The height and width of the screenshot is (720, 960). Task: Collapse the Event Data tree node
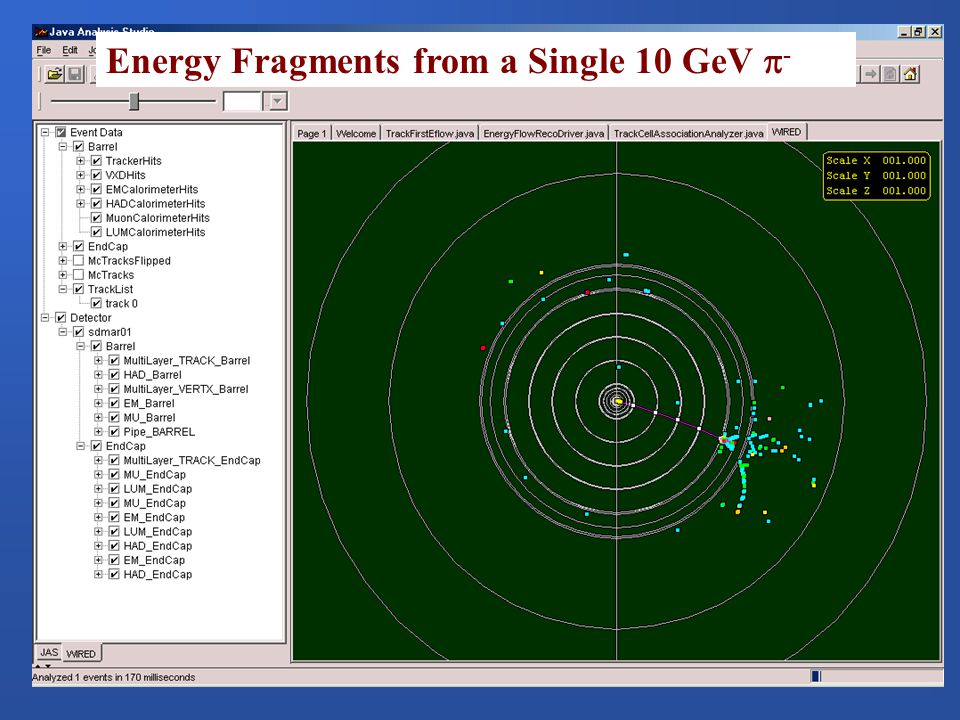click(x=45, y=132)
